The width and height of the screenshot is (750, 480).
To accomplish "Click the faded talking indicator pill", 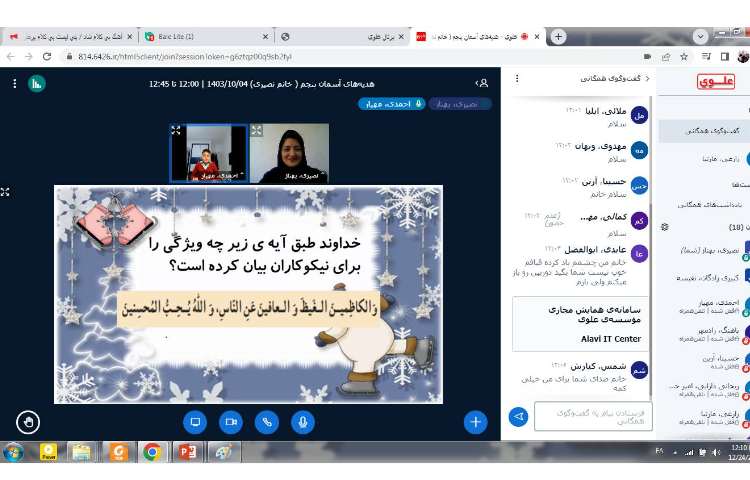I will (x=460, y=104).
